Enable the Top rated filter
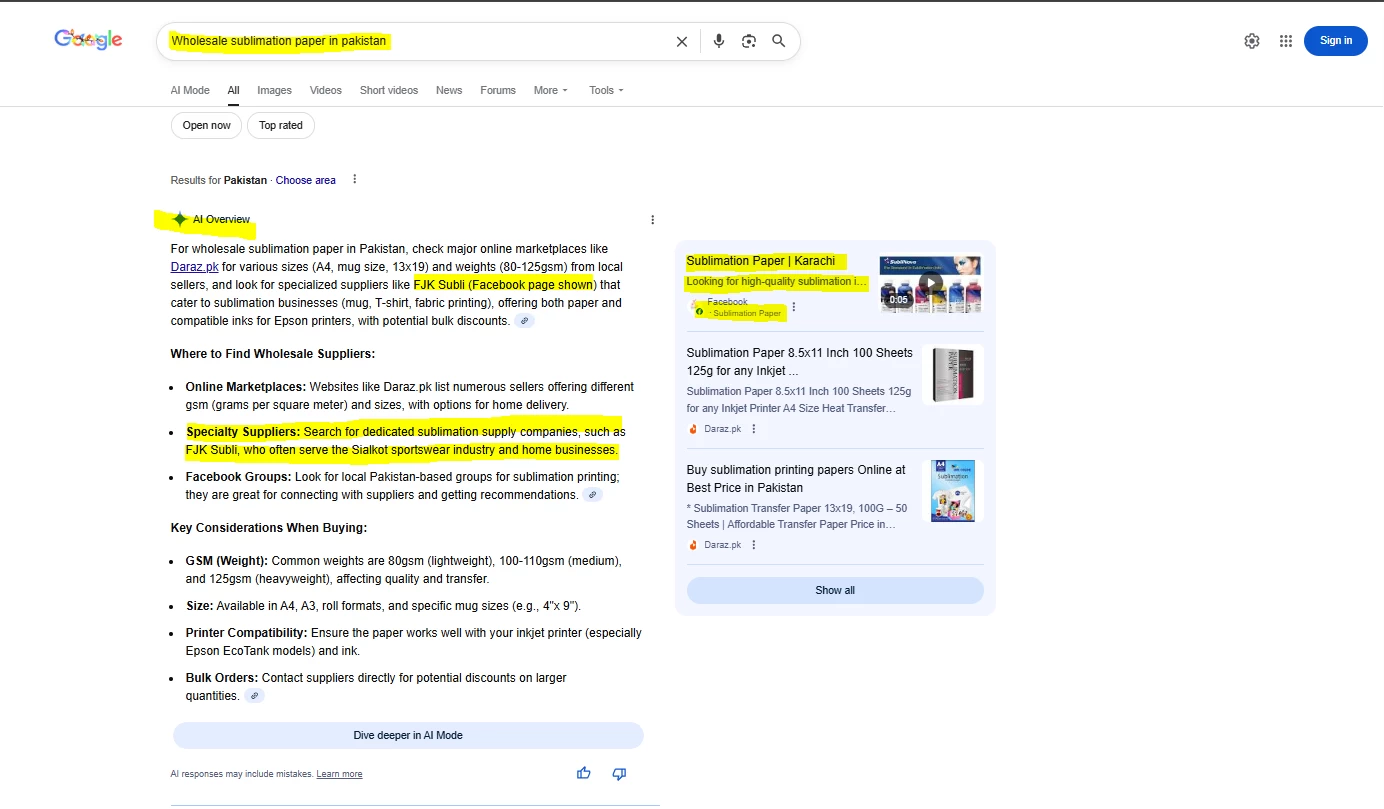The height and width of the screenshot is (809, 1384). [x=280, y=125]
